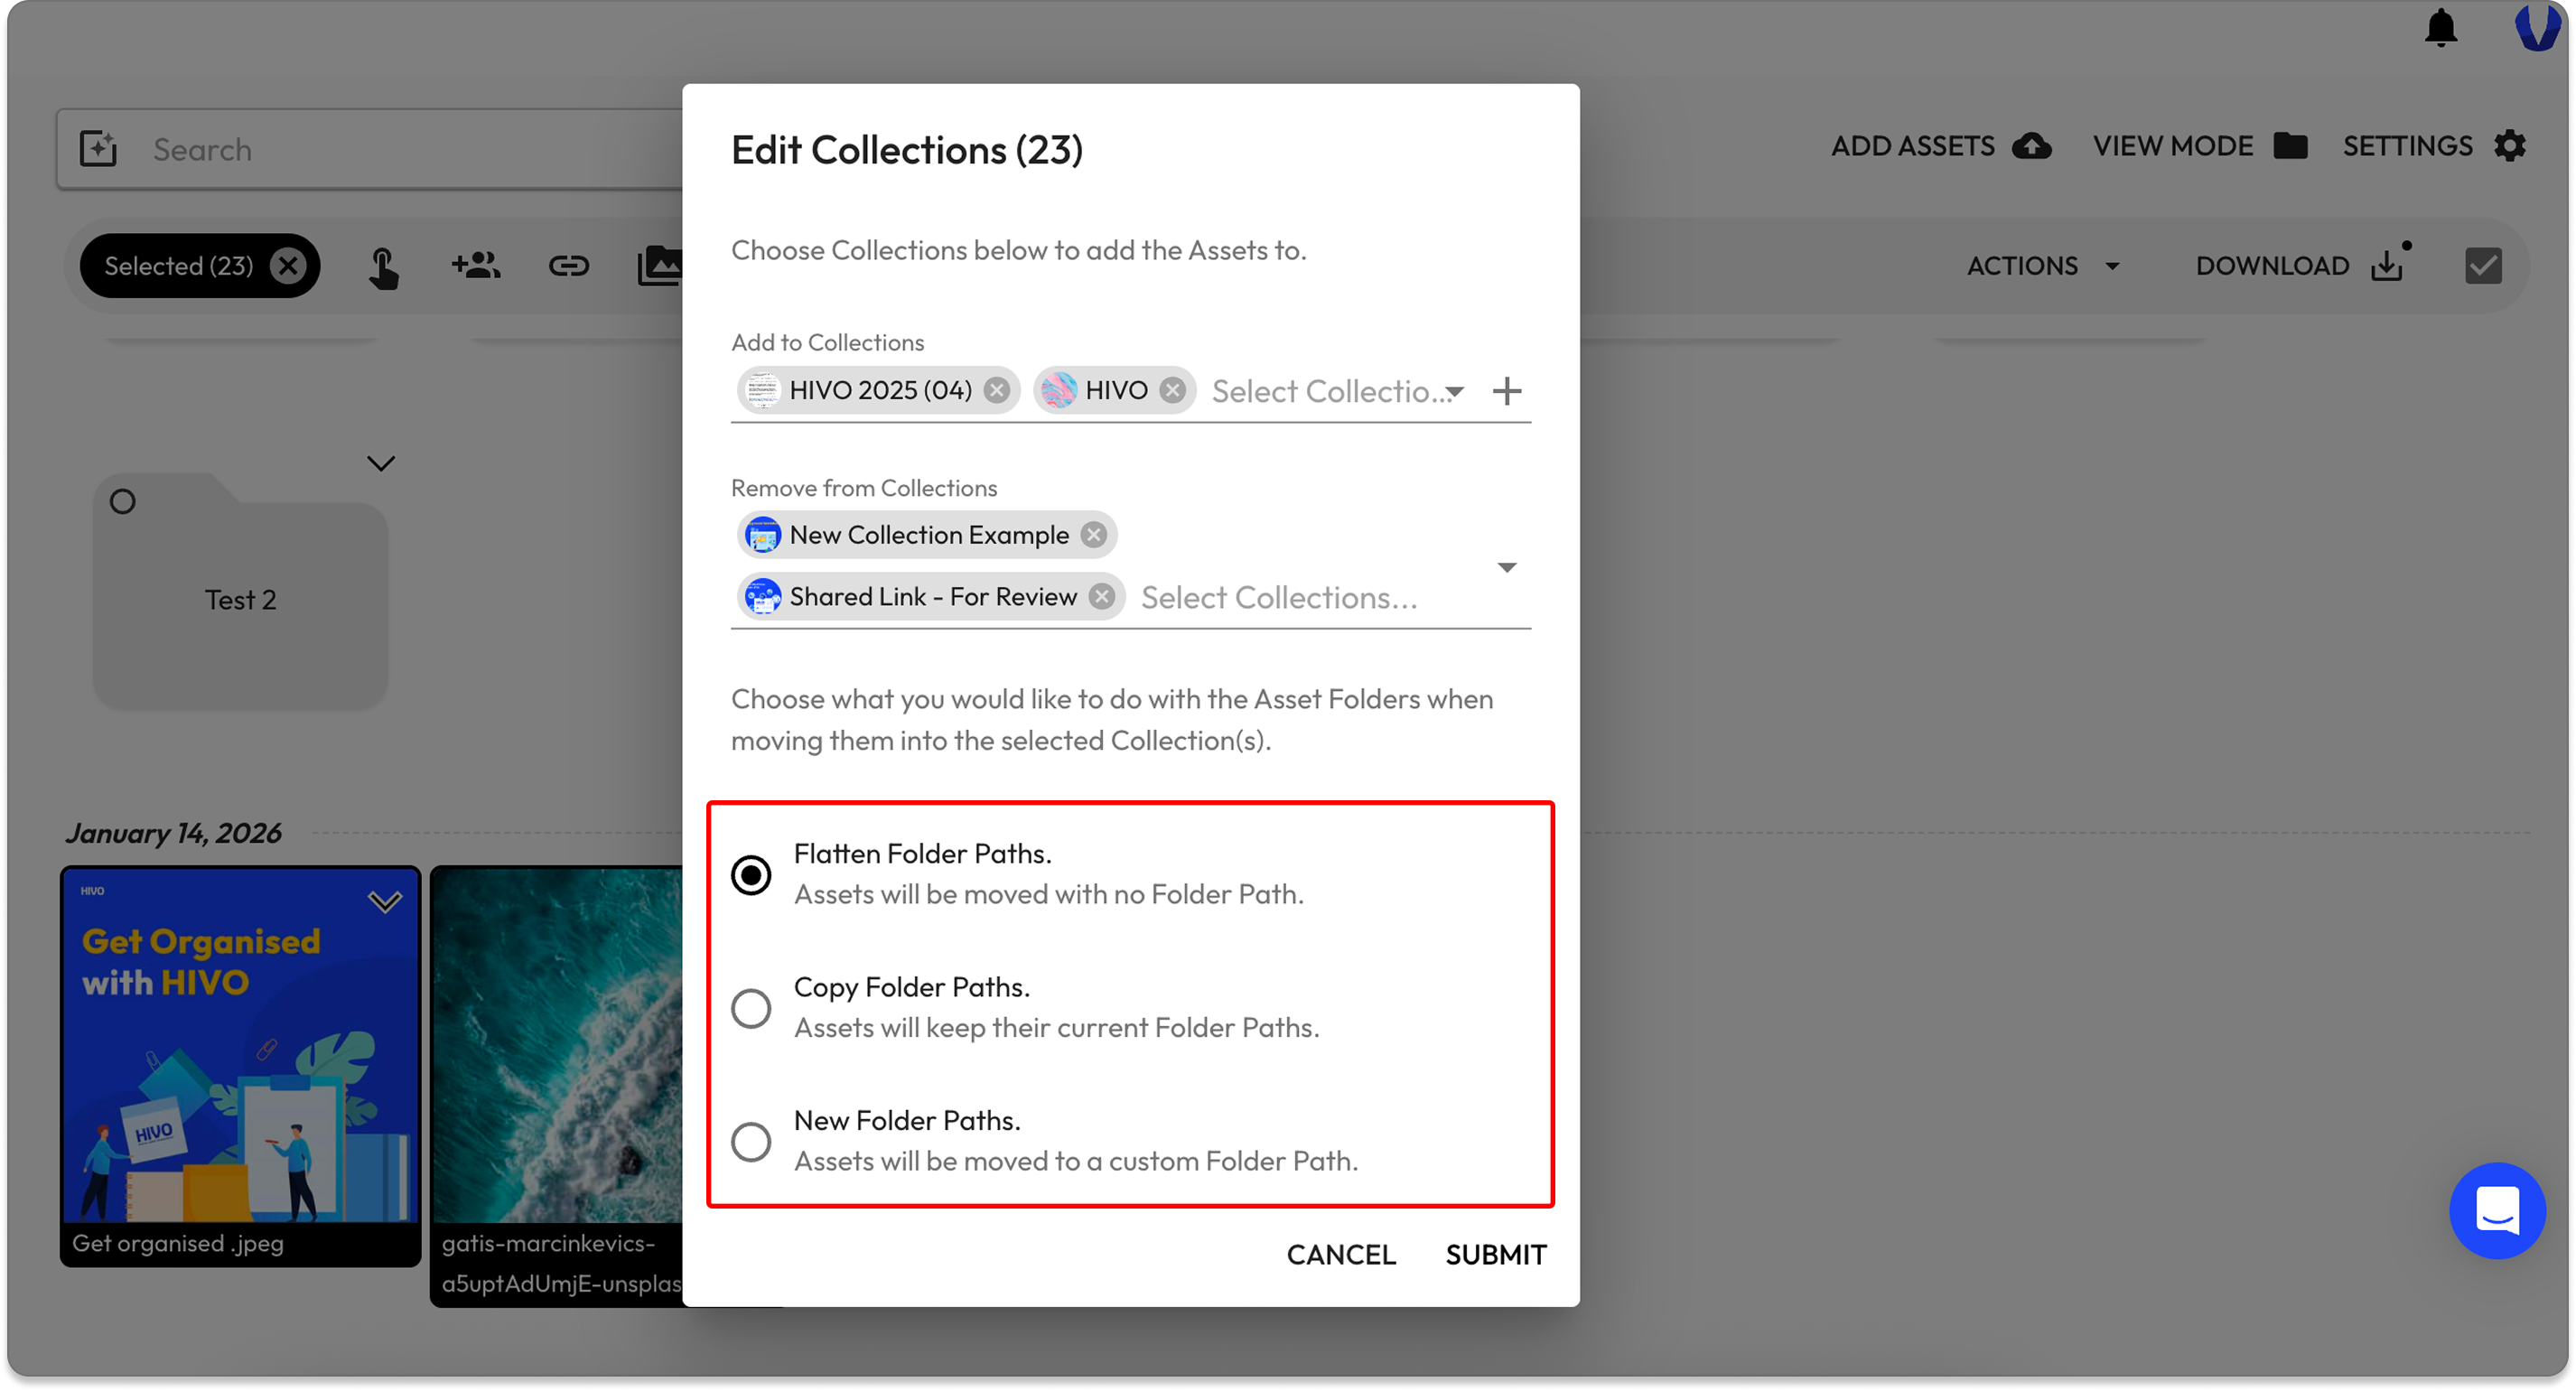Screen dimensions: 2576x1391
Task: Select Flatten Folder Paths option
Action: coord(751,875)
